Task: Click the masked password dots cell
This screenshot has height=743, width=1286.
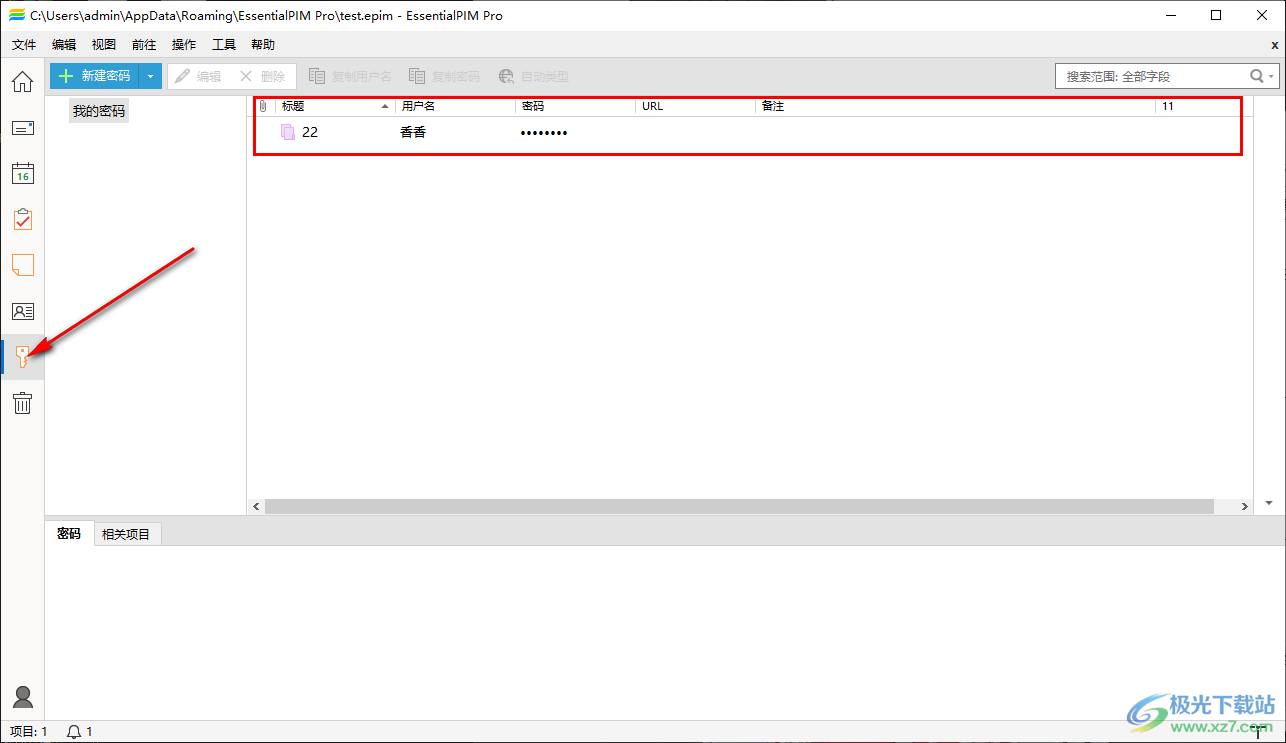Action: [x=544, y=133]
